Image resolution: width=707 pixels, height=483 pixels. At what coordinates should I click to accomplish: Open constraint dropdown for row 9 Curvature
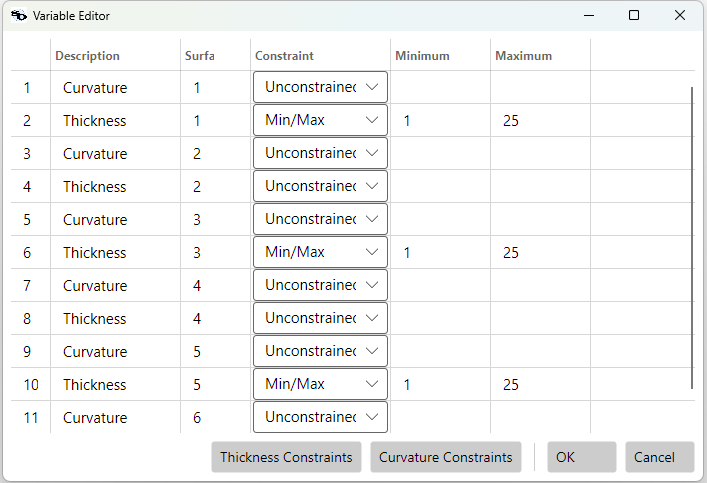tap(320, 351)
